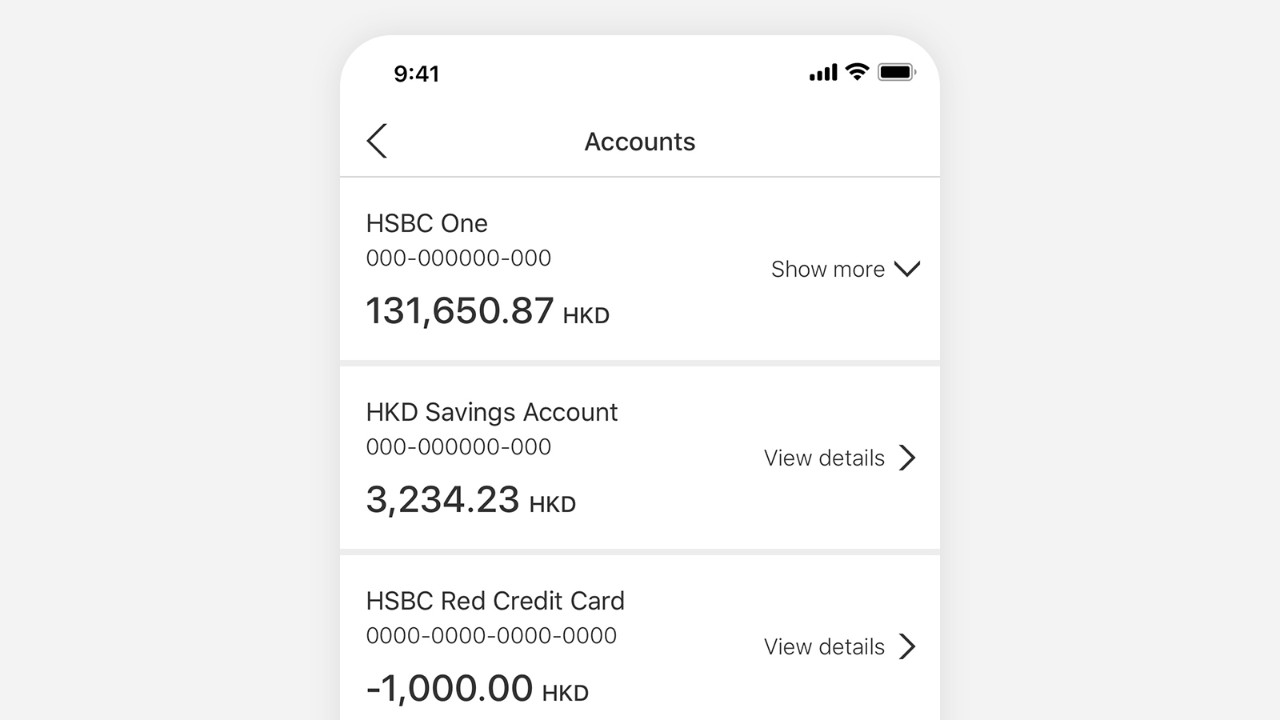Select the HSBC One account name

coord(427,223)
